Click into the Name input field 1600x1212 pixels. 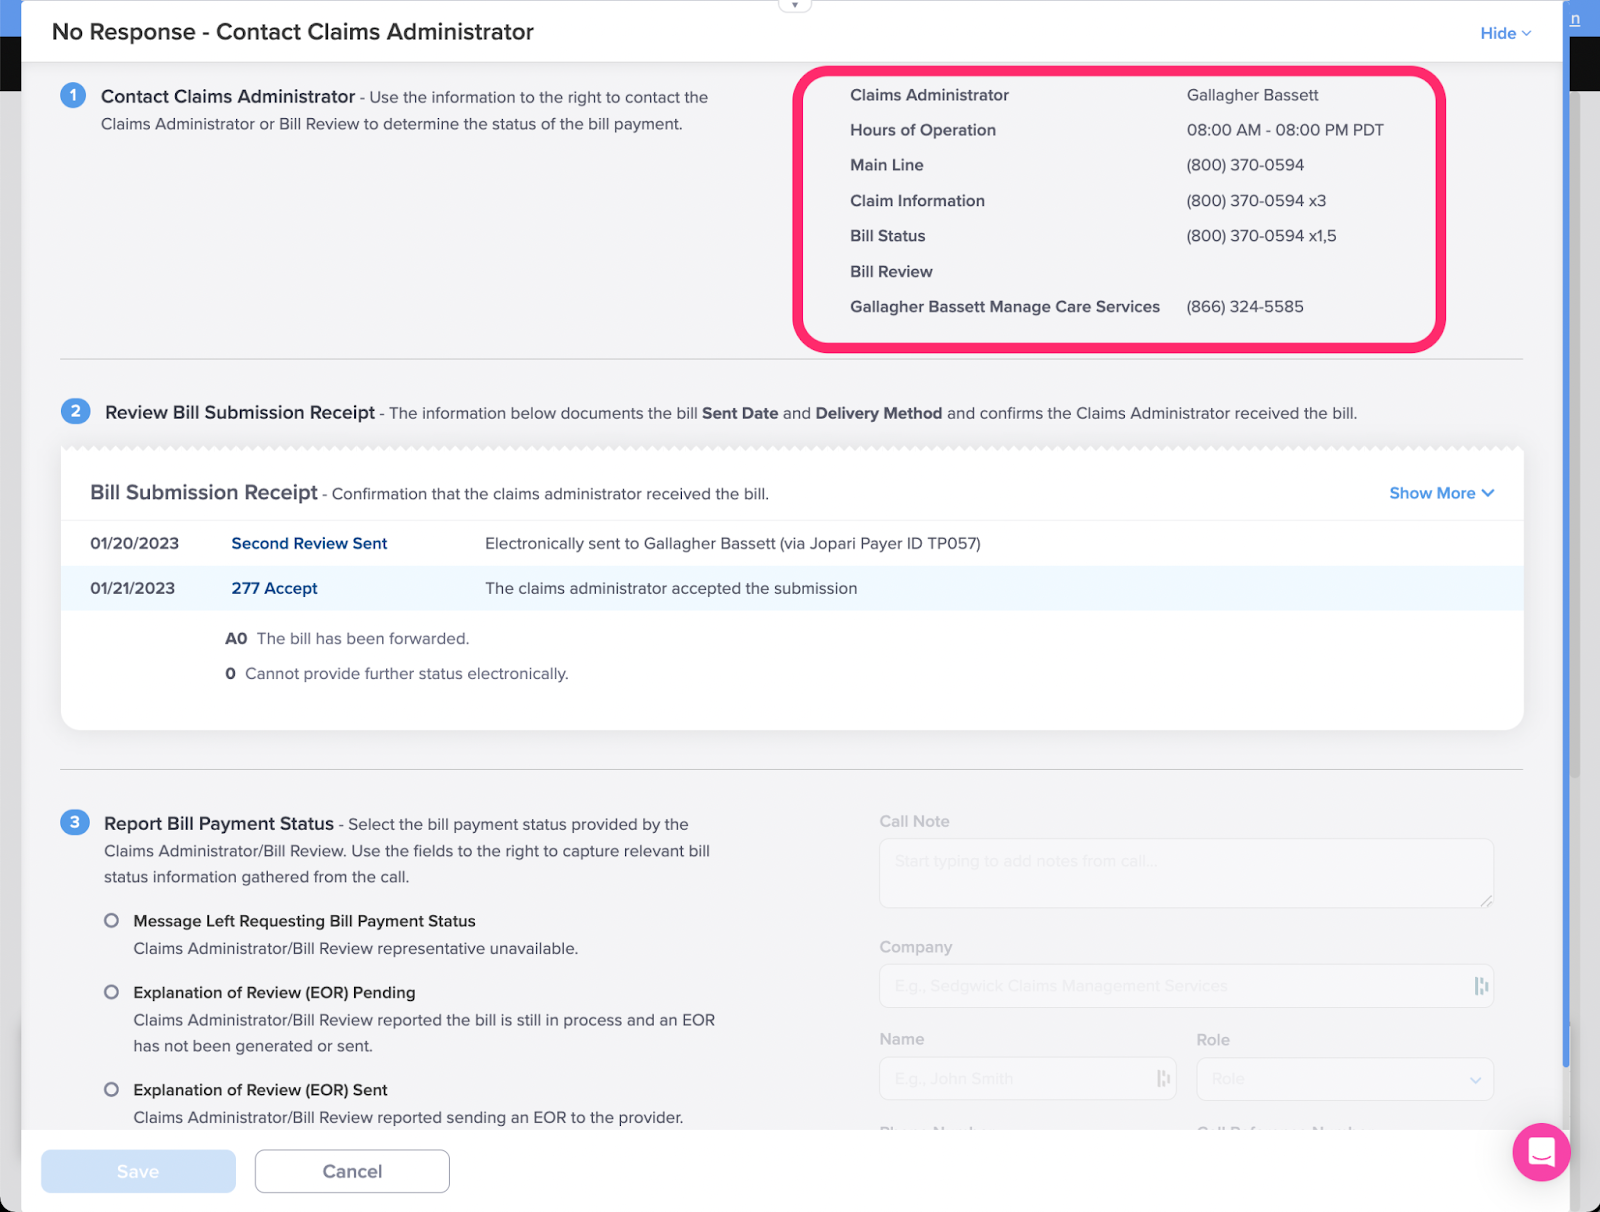click(x=1027, y=1079)
